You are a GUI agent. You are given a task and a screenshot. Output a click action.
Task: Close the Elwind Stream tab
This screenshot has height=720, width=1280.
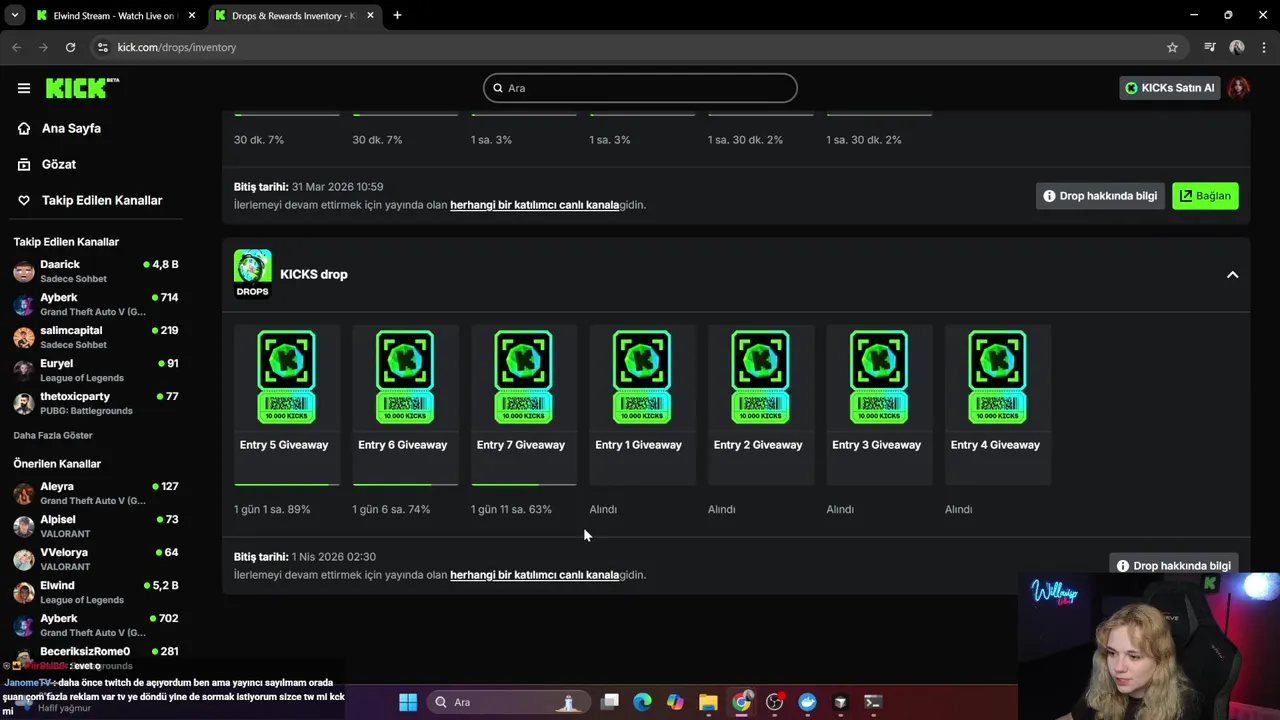(192, 15)
